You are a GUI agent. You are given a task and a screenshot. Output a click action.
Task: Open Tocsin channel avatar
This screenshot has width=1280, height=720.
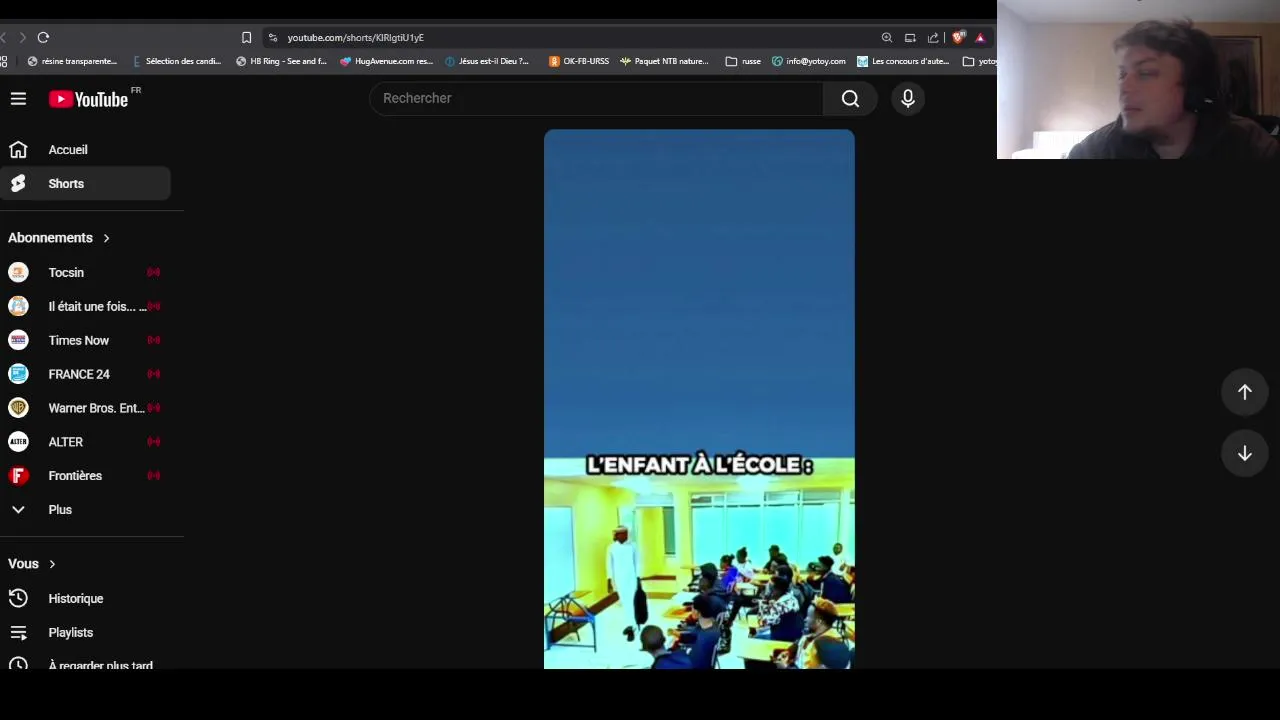(18, 272)
